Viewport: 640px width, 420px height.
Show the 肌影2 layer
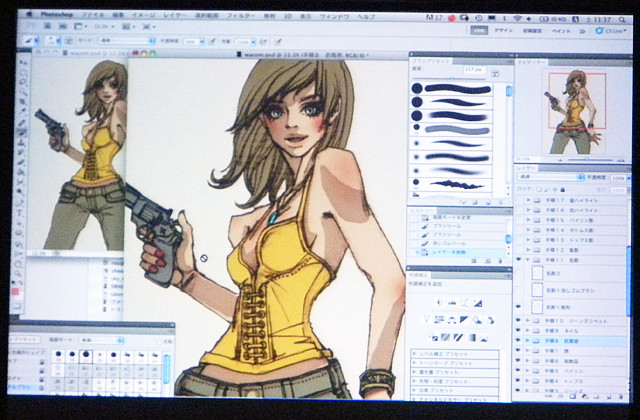(x=519, y=273)
